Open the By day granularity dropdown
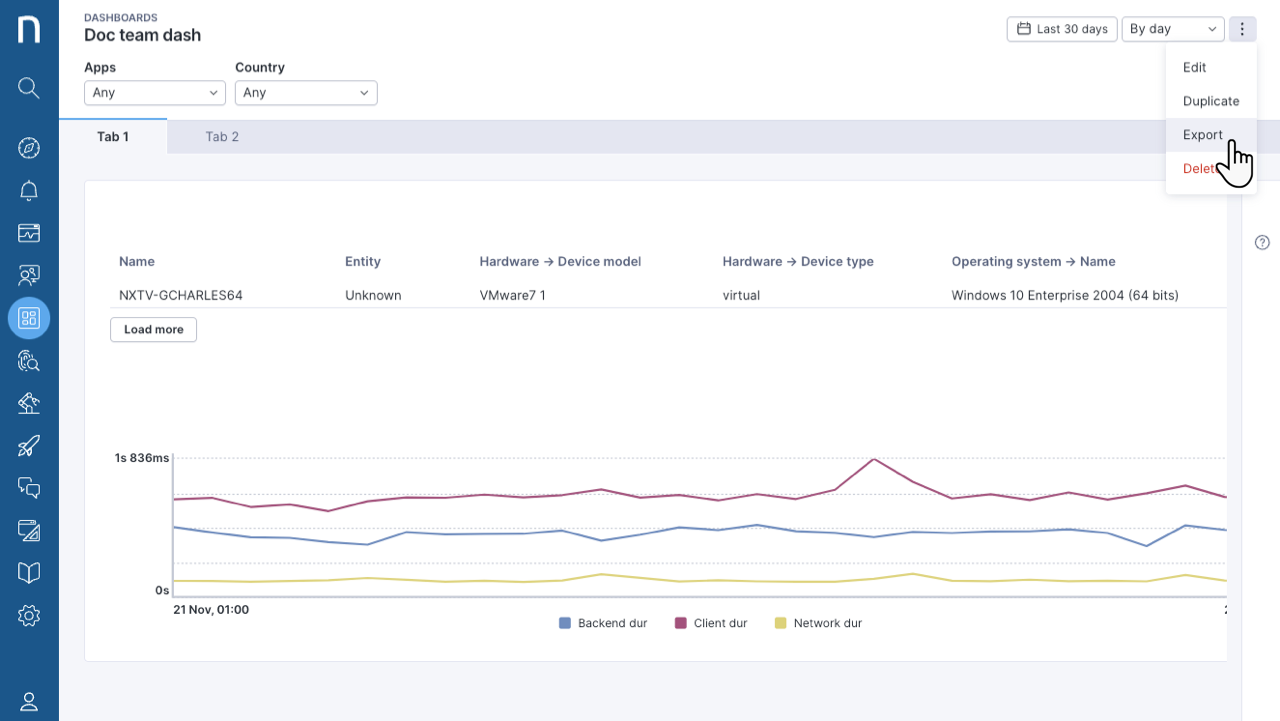 click(1173, 29)
